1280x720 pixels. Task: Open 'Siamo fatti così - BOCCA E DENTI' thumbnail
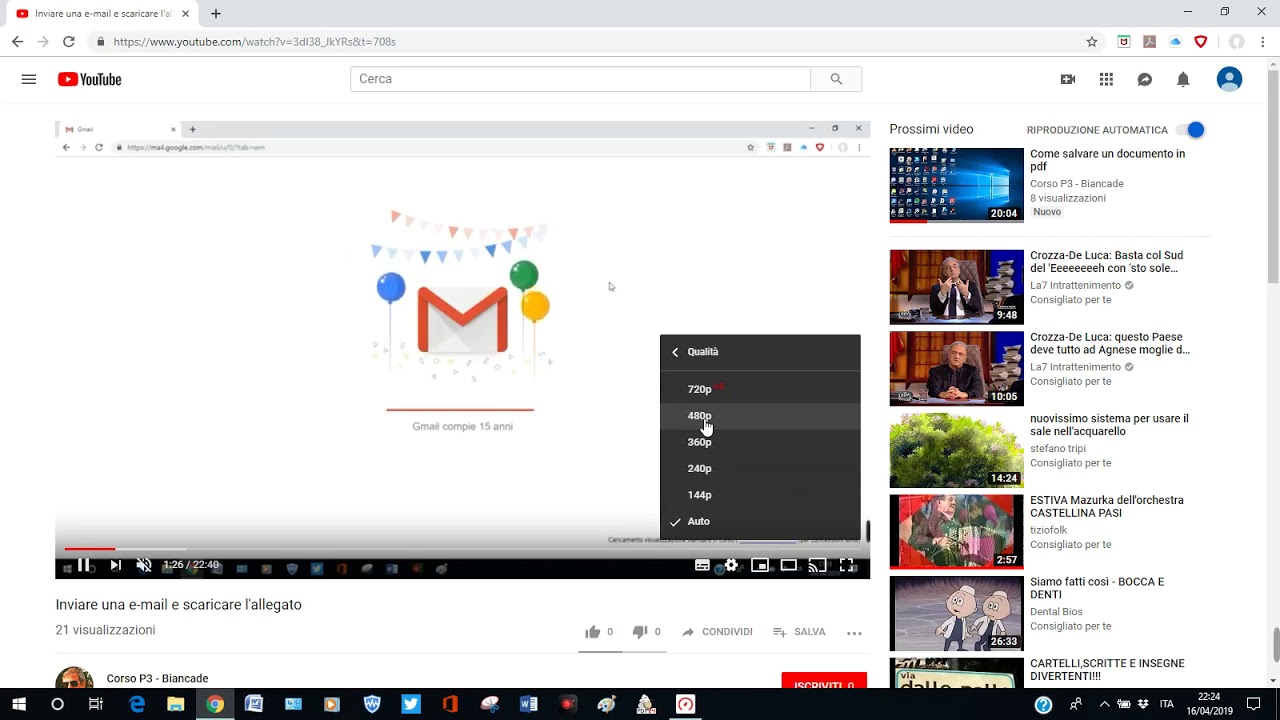click(x=957, y=613)
